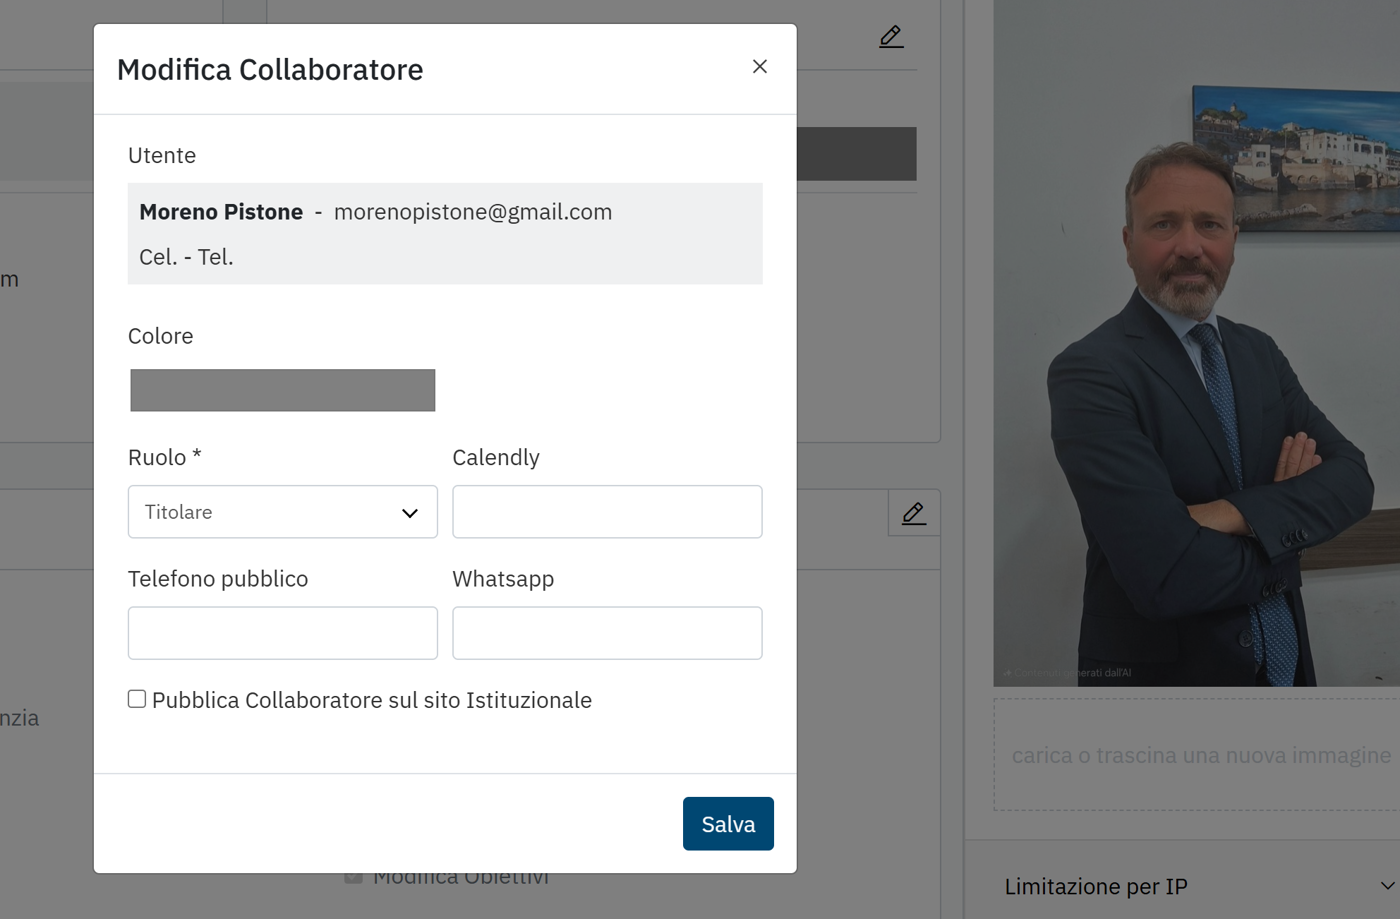
Task: Click the sparkle AI-generated content icon on photo
Action: pyautogui.click(x=1007, y=673)
